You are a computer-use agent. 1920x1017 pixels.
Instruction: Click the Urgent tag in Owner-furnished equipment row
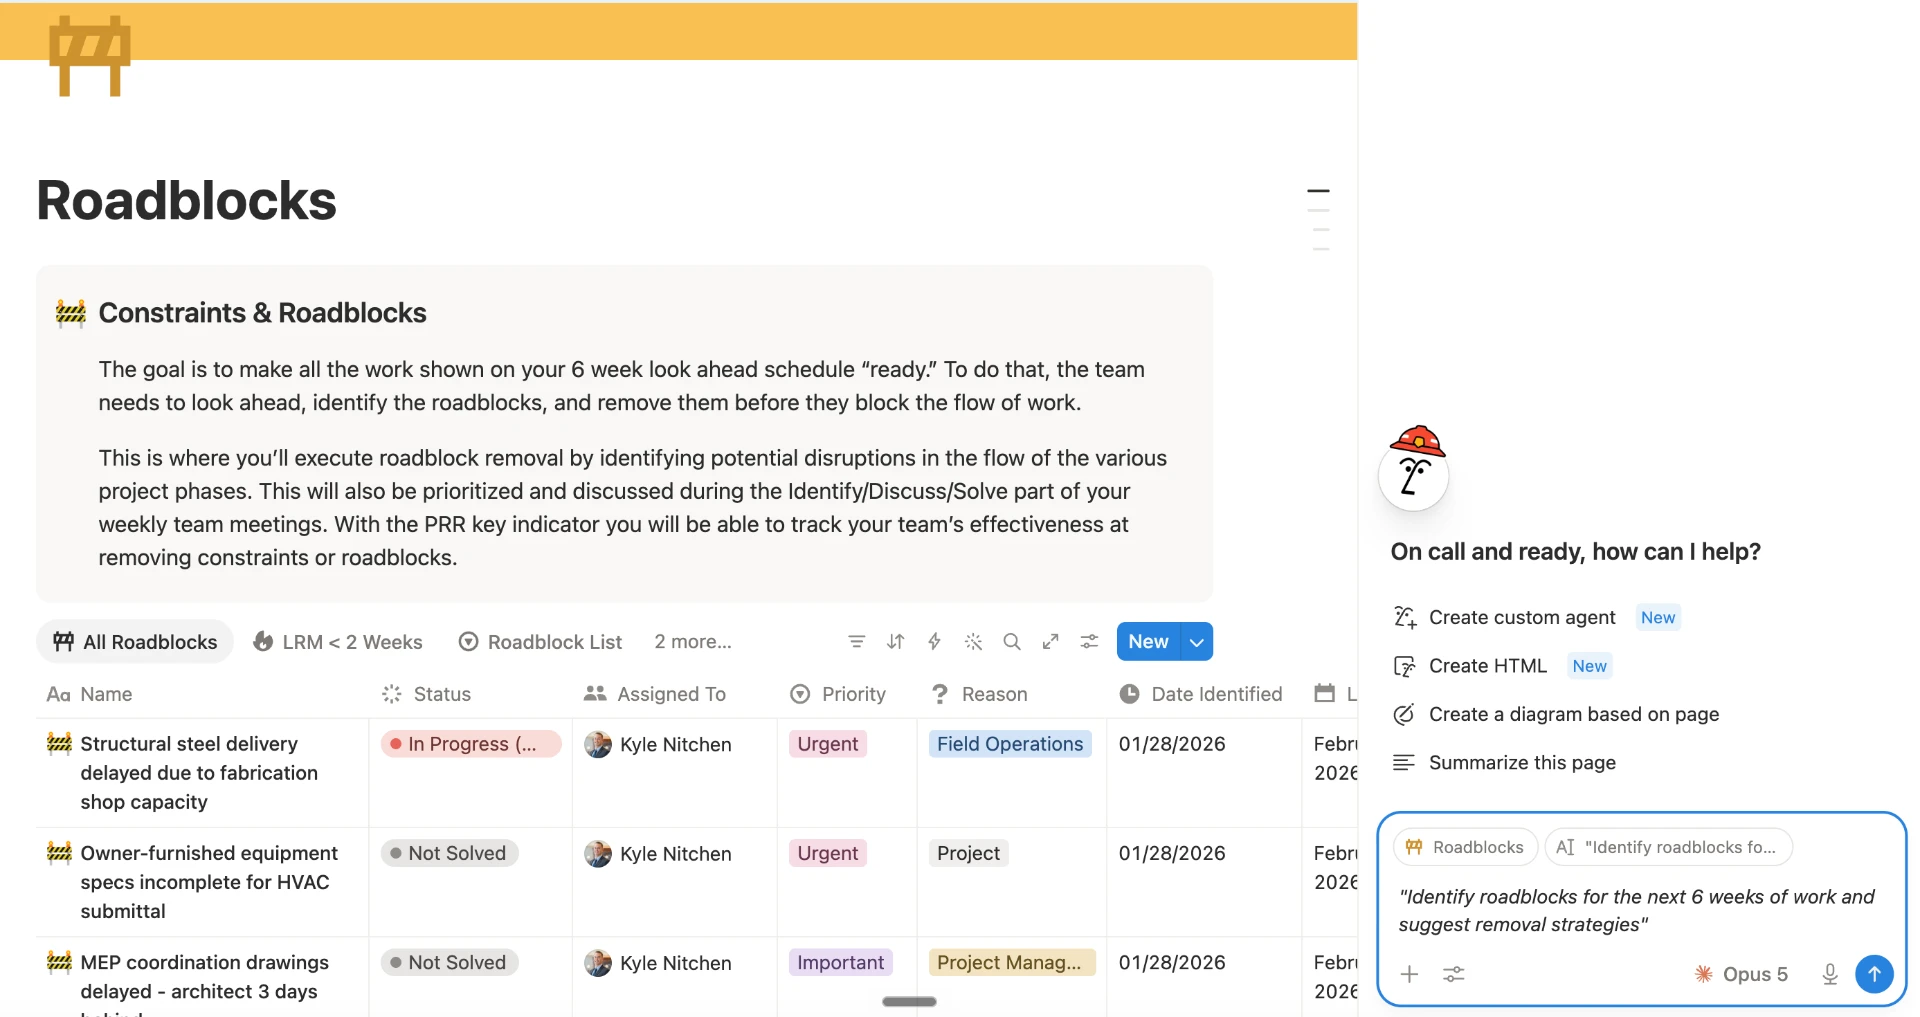828,853
